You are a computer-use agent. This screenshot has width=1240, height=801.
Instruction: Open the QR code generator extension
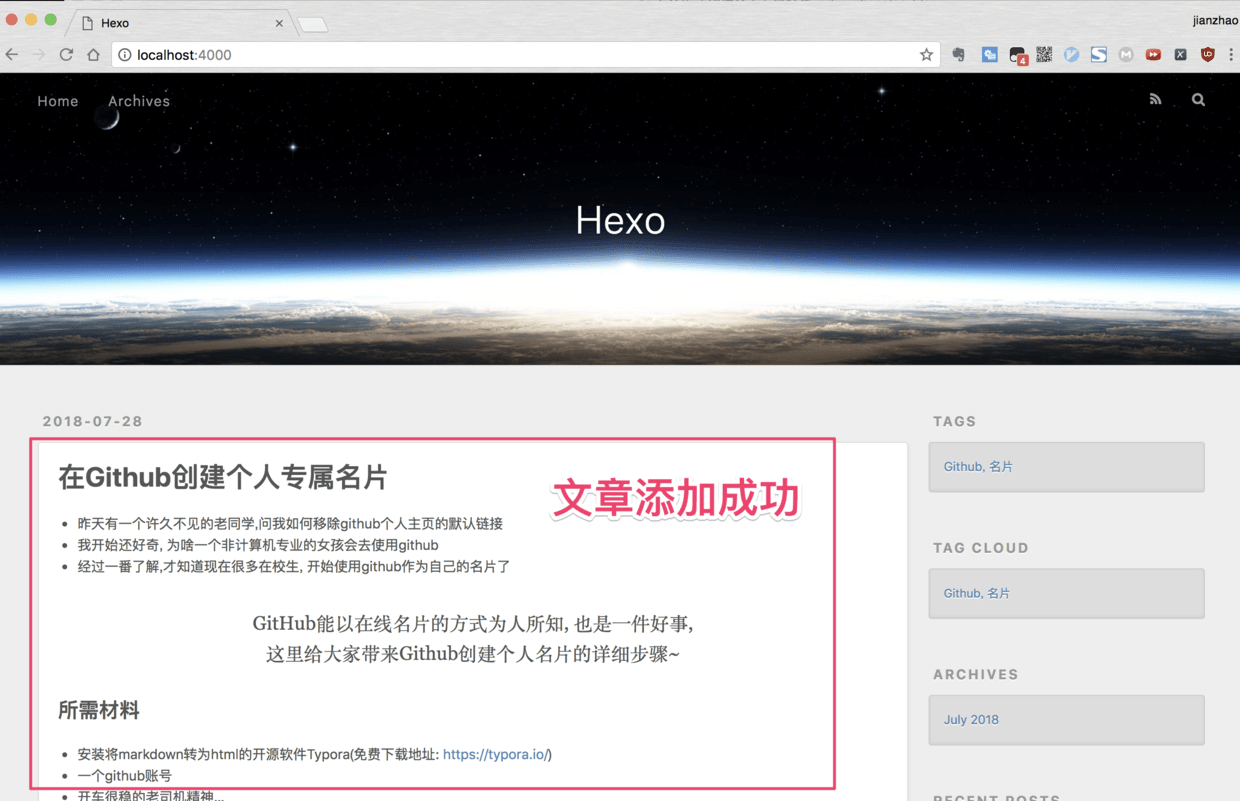(1044, 55)
